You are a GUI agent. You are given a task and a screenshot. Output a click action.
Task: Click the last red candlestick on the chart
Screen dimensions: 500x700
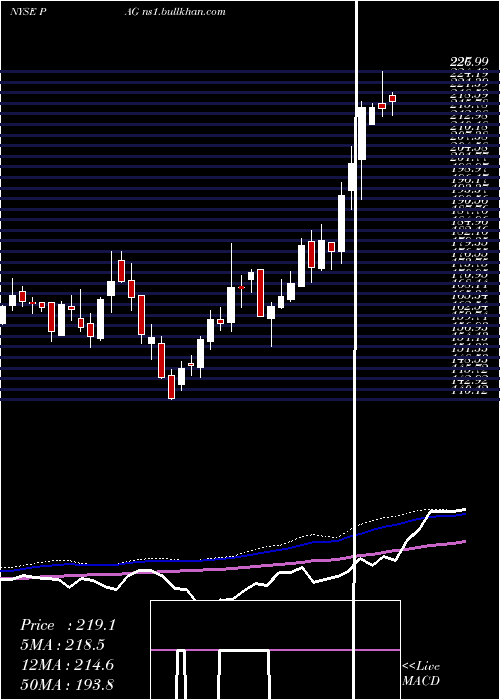click(x=393, y=99)
